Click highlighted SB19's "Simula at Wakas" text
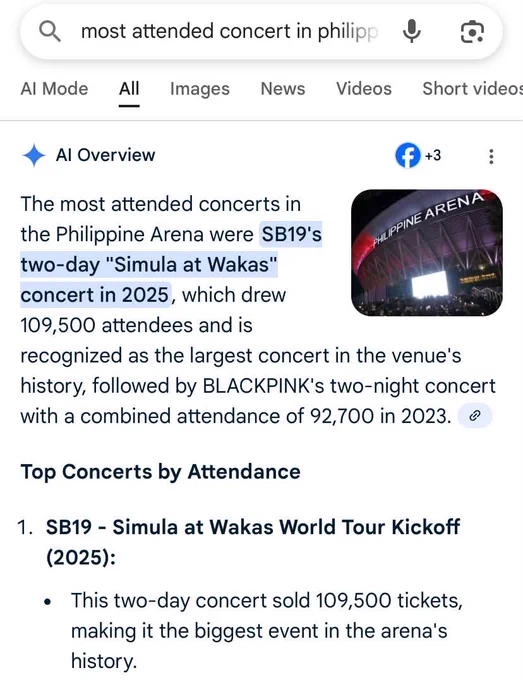 coord(171,265)
